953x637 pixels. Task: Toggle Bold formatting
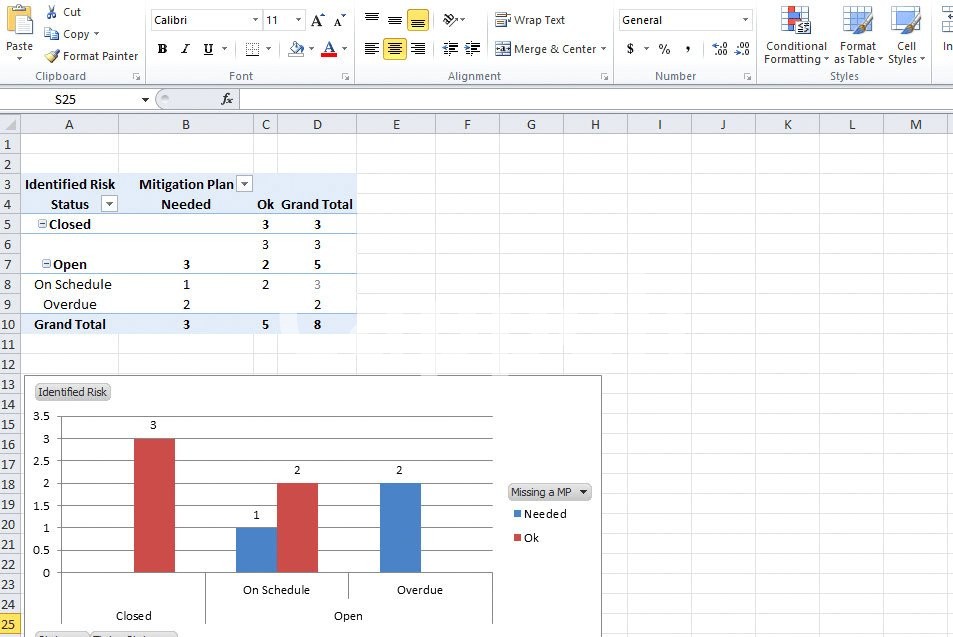click(163, 49)
